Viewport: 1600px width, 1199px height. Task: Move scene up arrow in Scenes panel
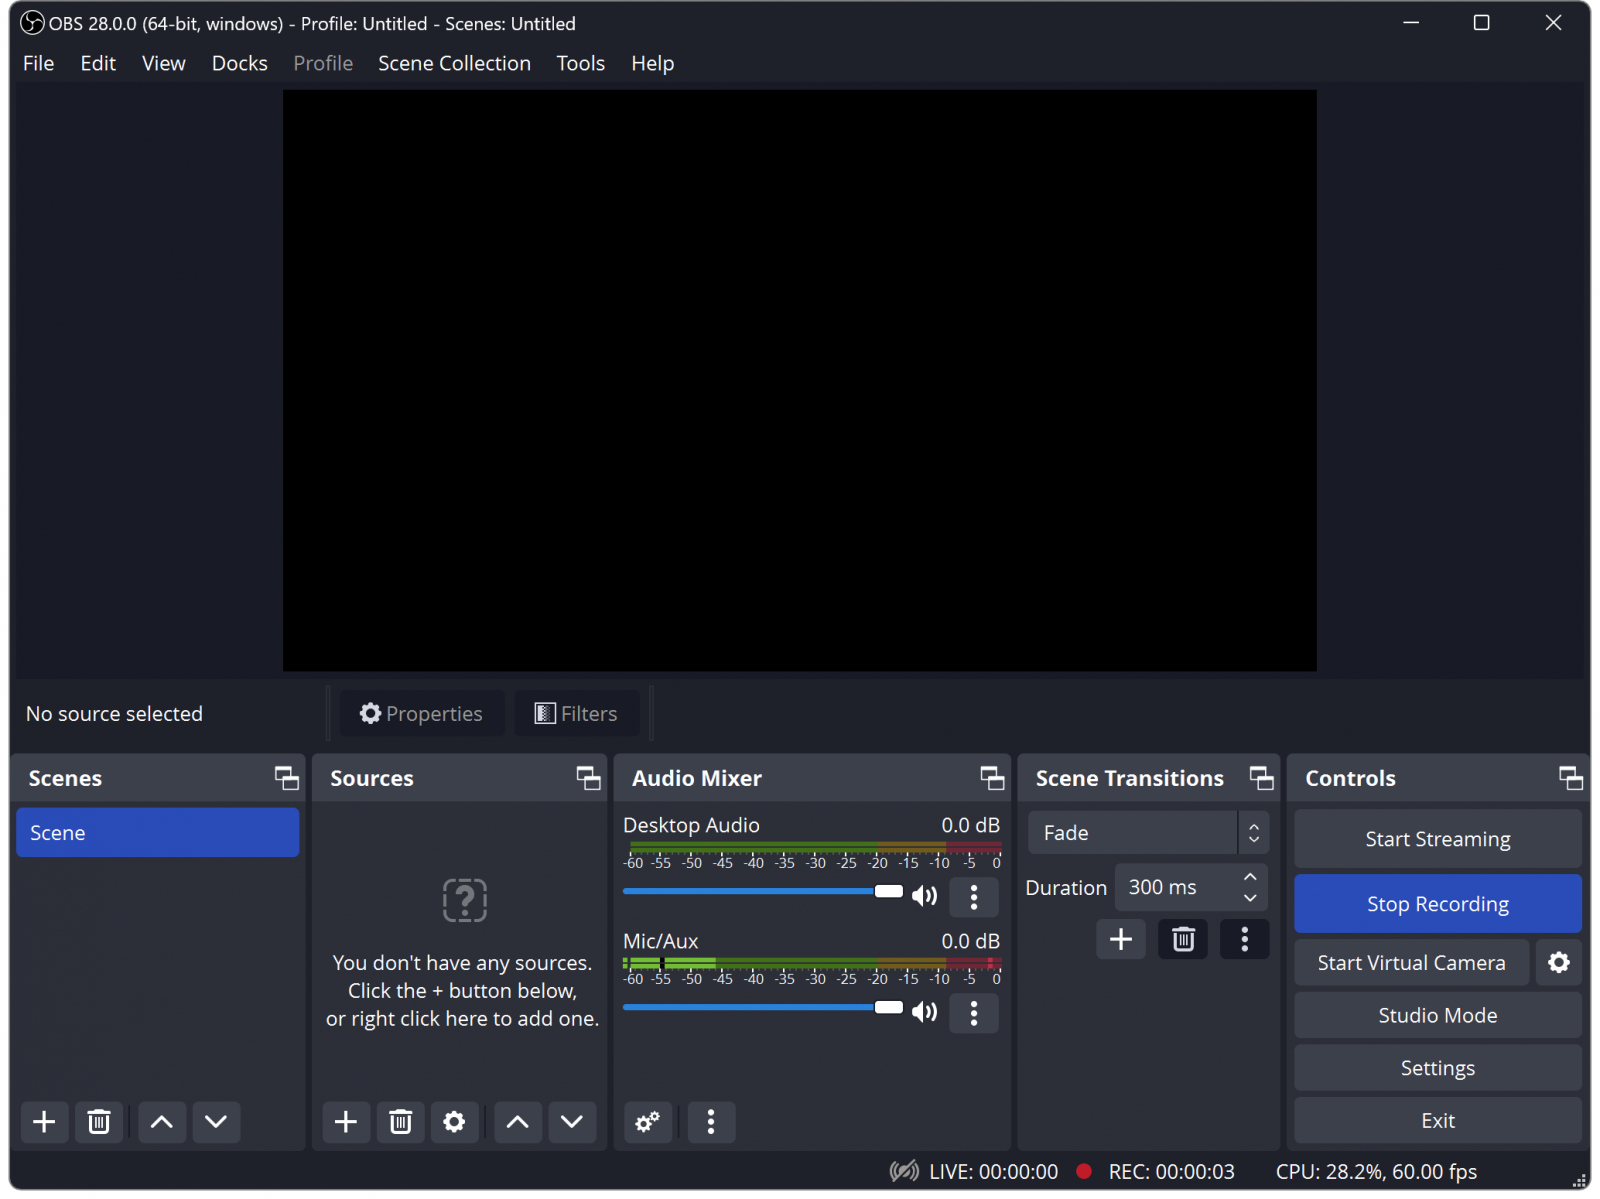pos(162,1121)
